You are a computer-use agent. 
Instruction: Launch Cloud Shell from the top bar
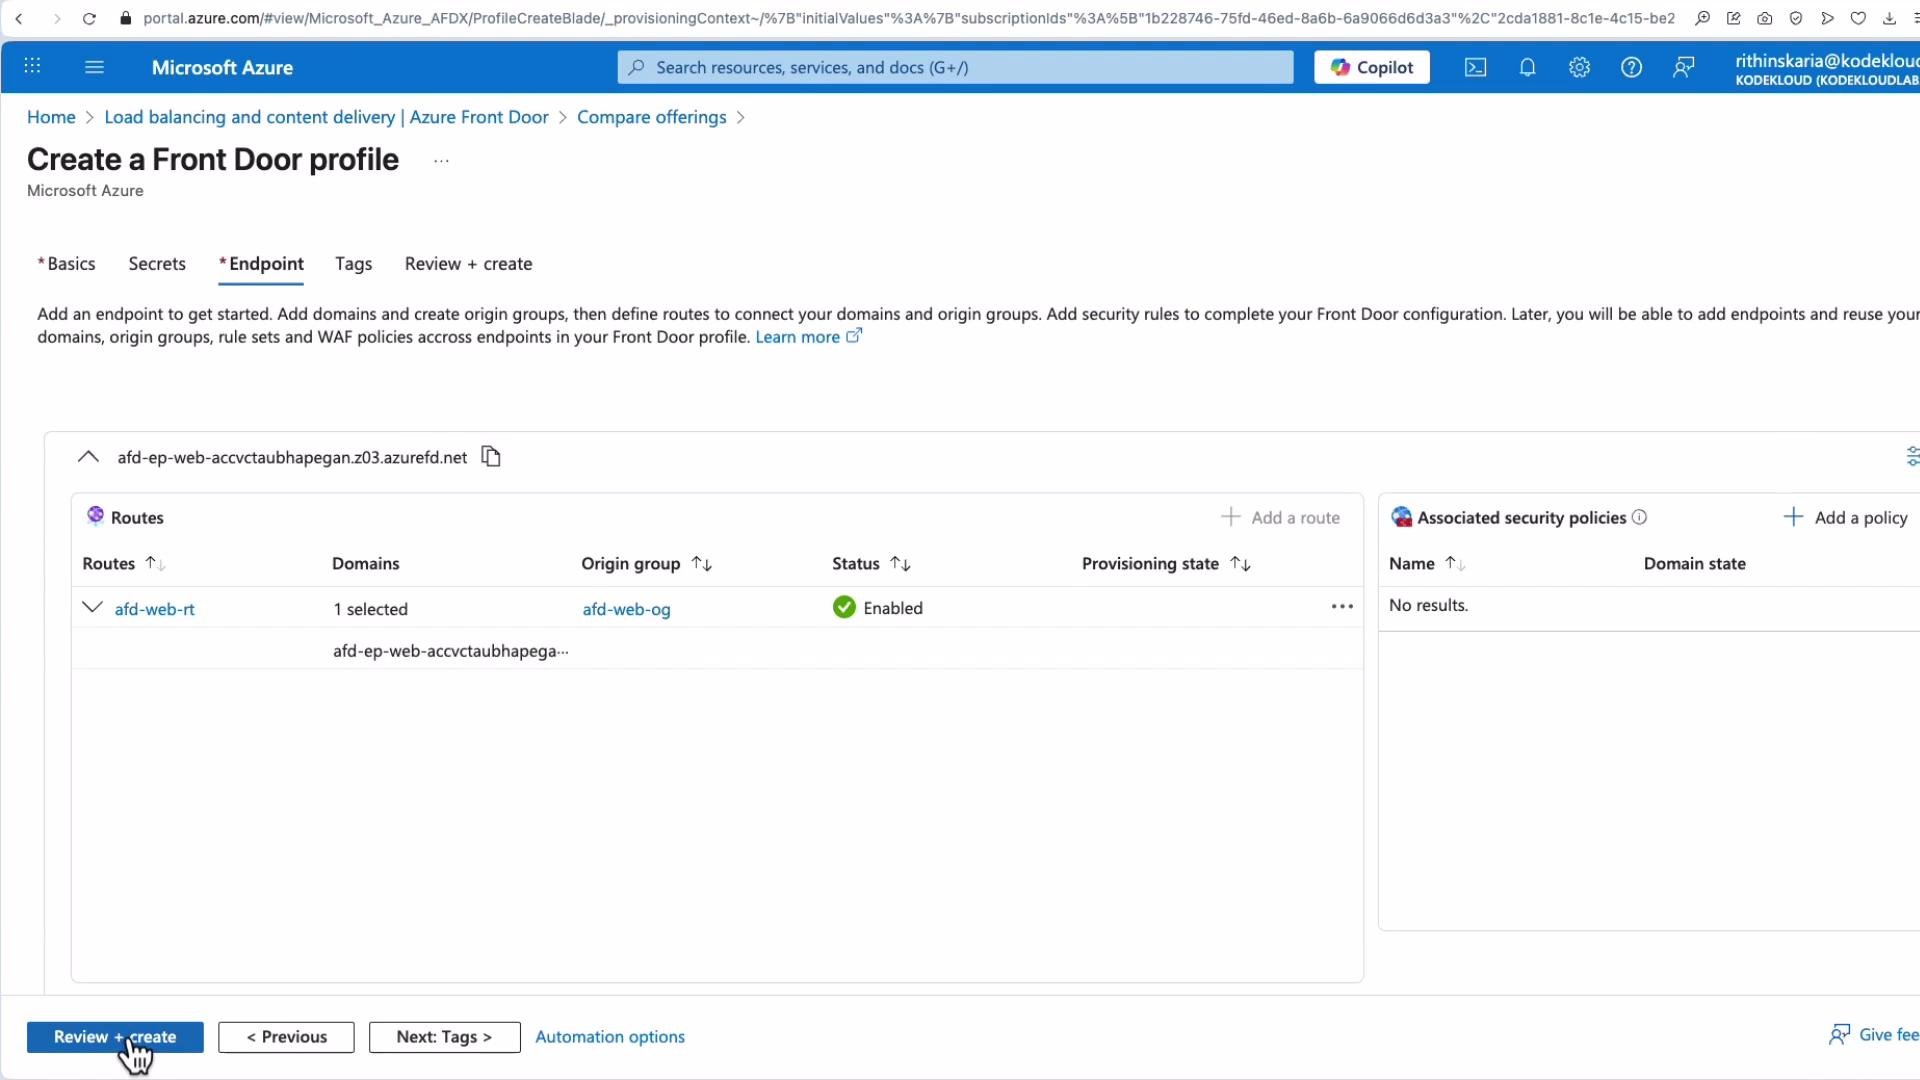(x=1475, y=67)
